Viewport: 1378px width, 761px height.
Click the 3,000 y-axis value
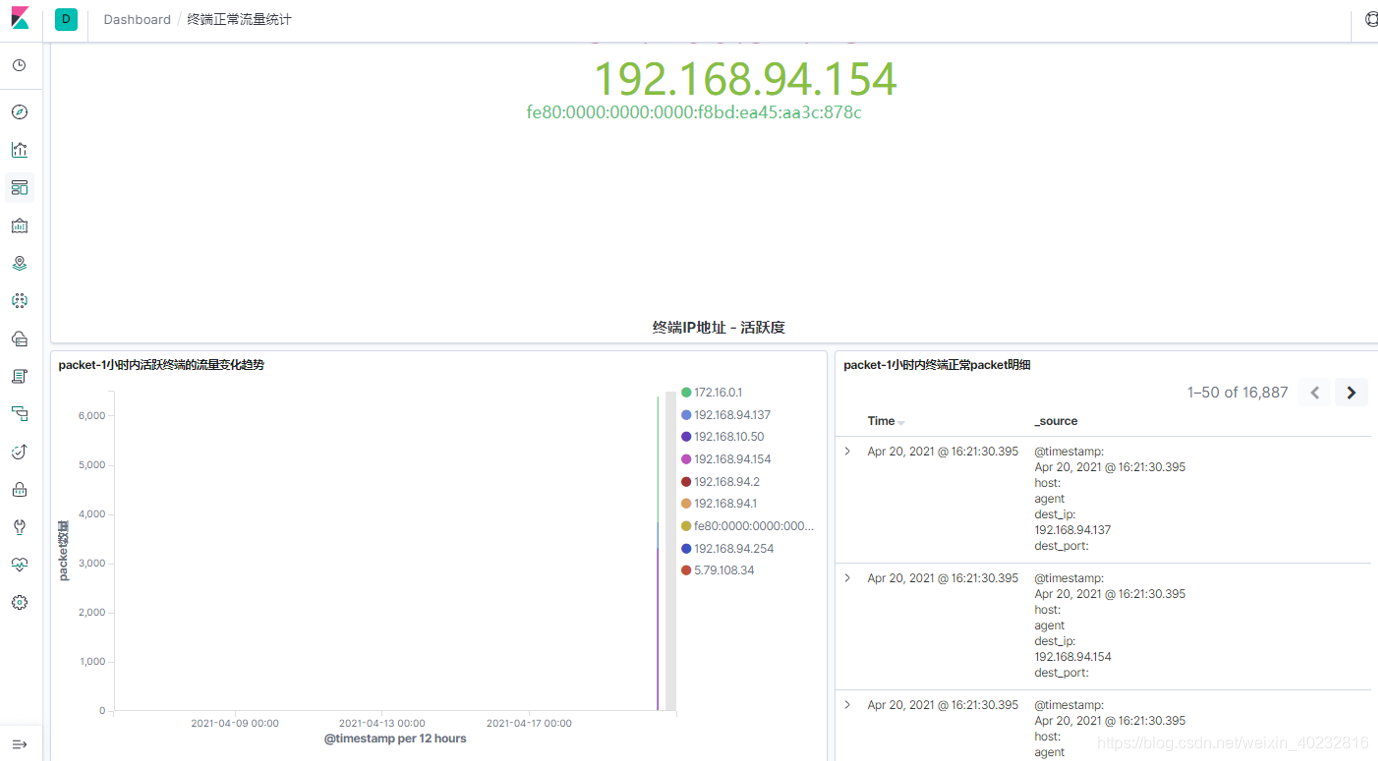pyautogui.click(x=91, y=564)
